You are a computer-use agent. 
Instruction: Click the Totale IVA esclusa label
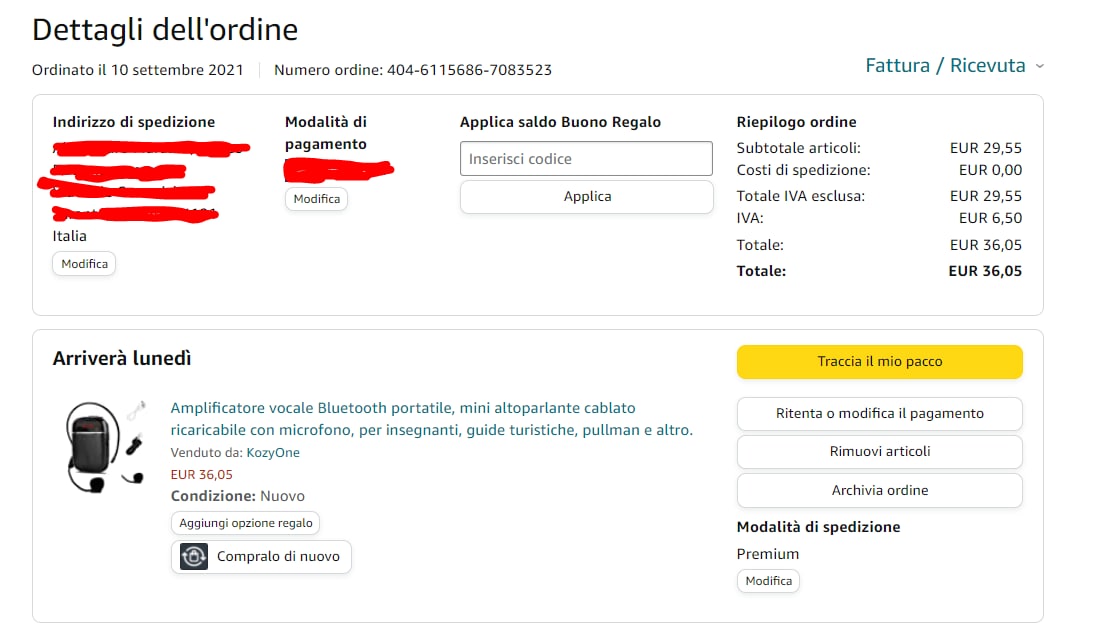click(x=800, y=196)
